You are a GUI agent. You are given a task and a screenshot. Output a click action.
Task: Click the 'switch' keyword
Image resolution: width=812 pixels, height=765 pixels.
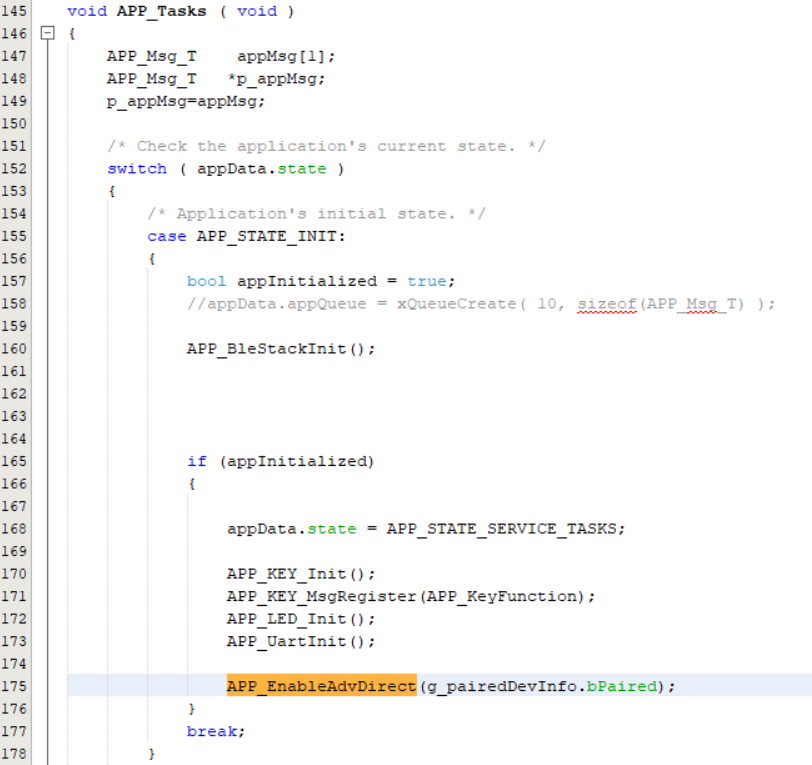137,169
